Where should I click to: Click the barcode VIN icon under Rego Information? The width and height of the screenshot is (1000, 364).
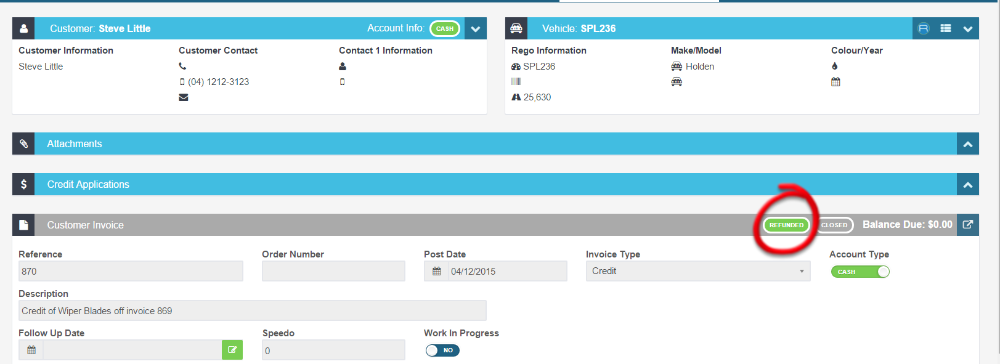pyautogui.click(x=516, y=82)
